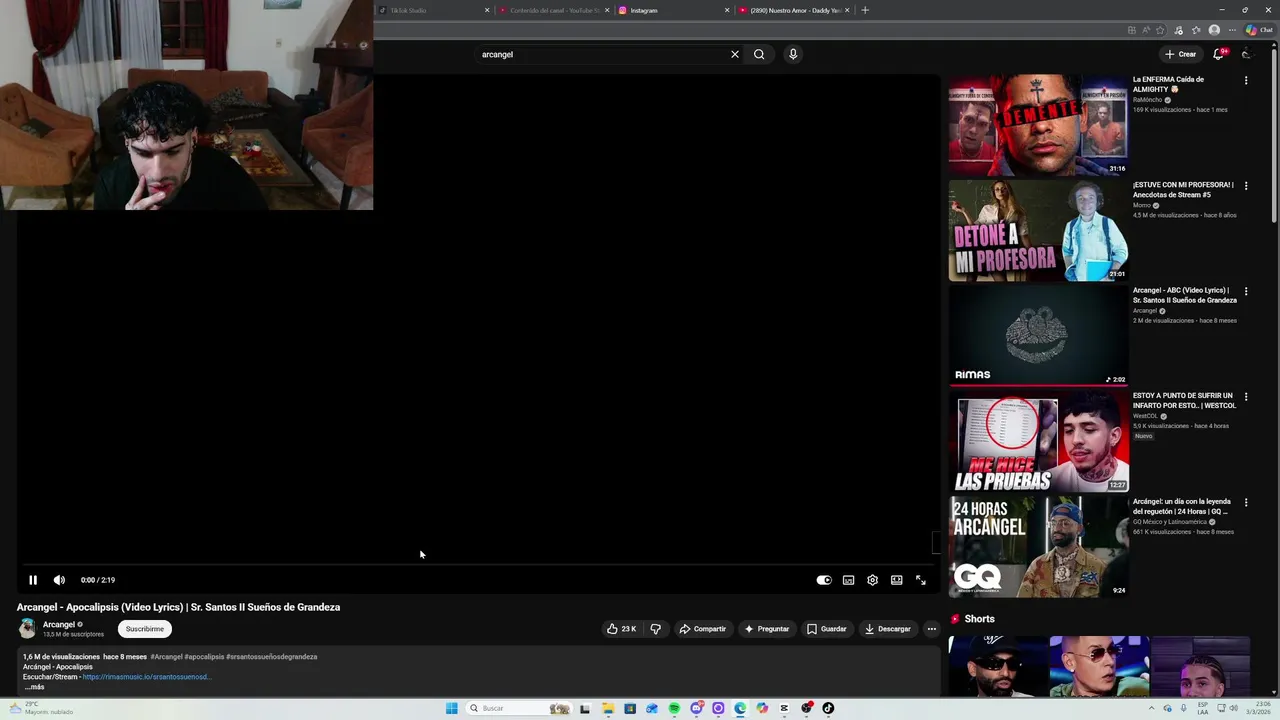Turn on subtitles in the player

click(848, 580)
